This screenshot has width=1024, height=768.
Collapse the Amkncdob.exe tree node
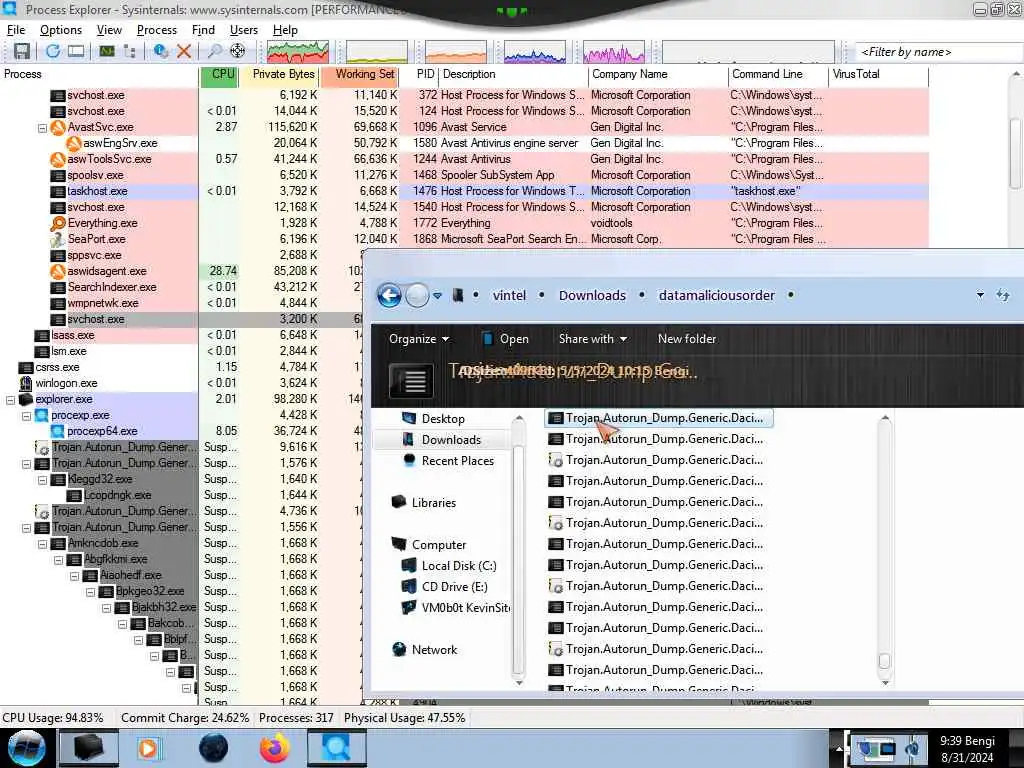point(42,543)
